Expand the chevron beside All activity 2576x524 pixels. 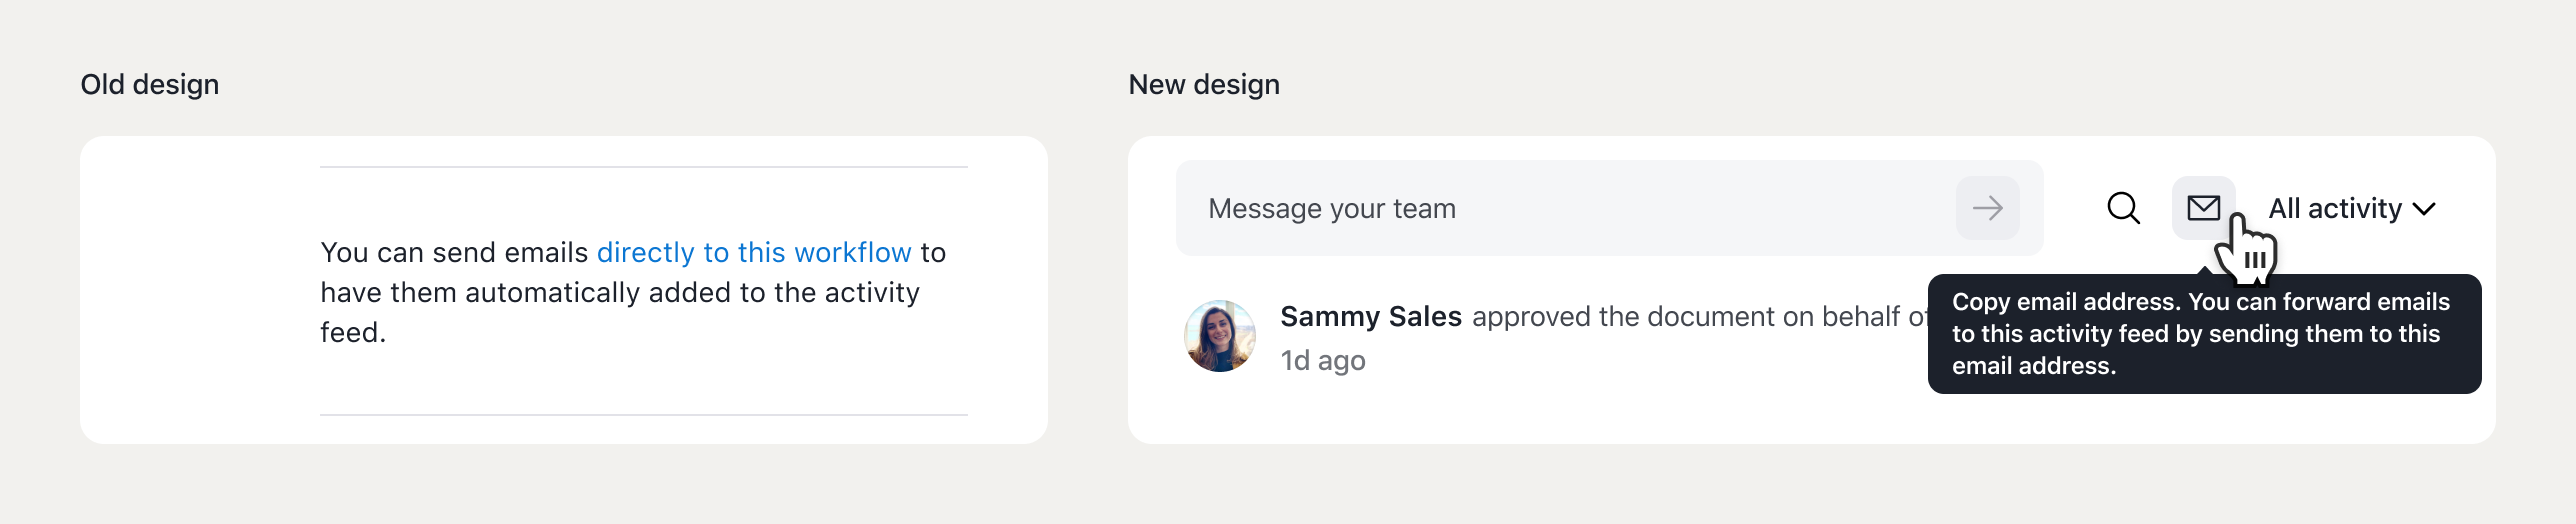coord(2424,209)
